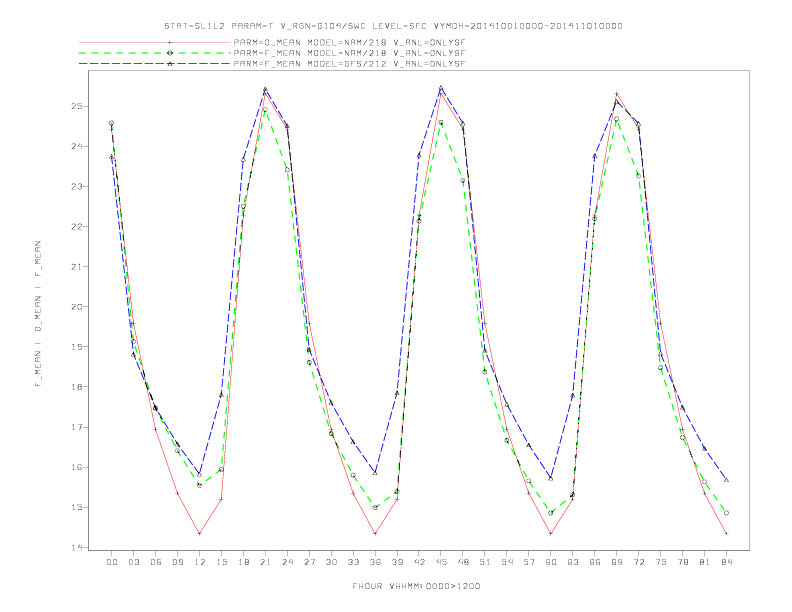Screen dimensions: 792x612
Task: Click the red solid line sample in legend
Action: point(155,42)
